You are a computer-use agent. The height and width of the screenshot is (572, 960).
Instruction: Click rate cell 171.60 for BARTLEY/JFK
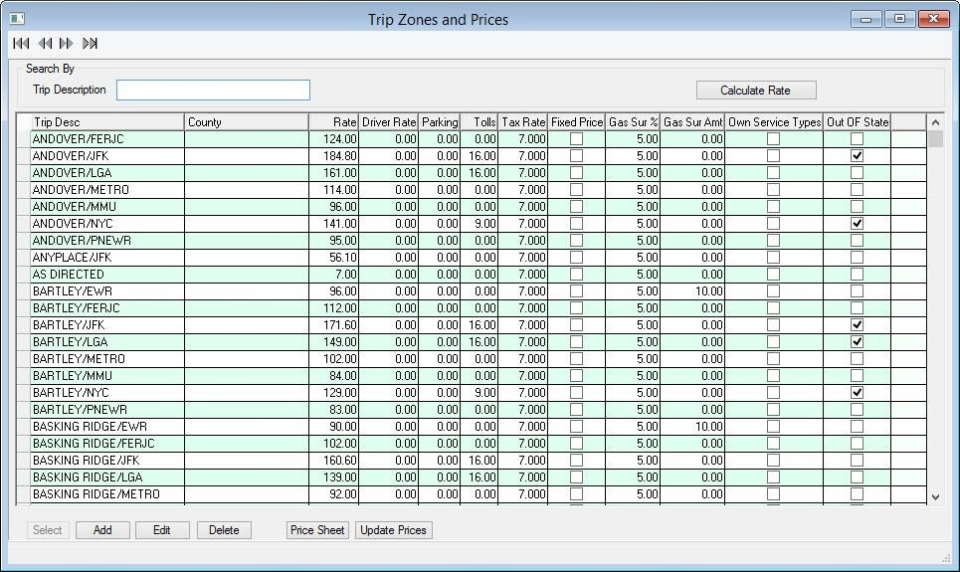pyautogui.click(x=333, y=325)
